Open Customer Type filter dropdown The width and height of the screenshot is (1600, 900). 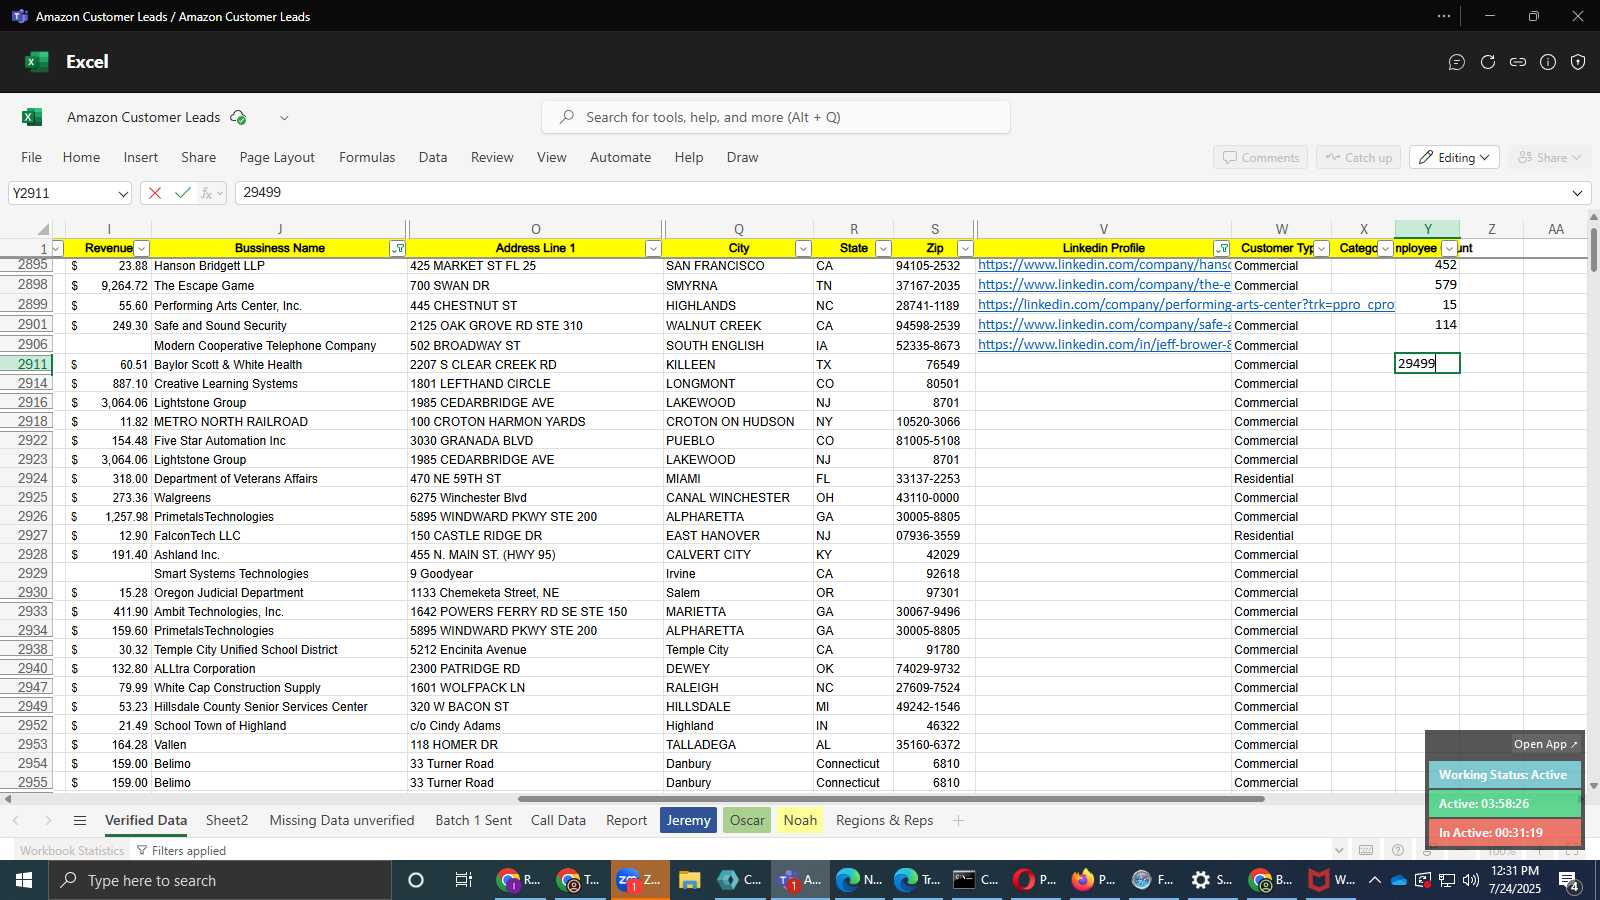(1322, 248)
